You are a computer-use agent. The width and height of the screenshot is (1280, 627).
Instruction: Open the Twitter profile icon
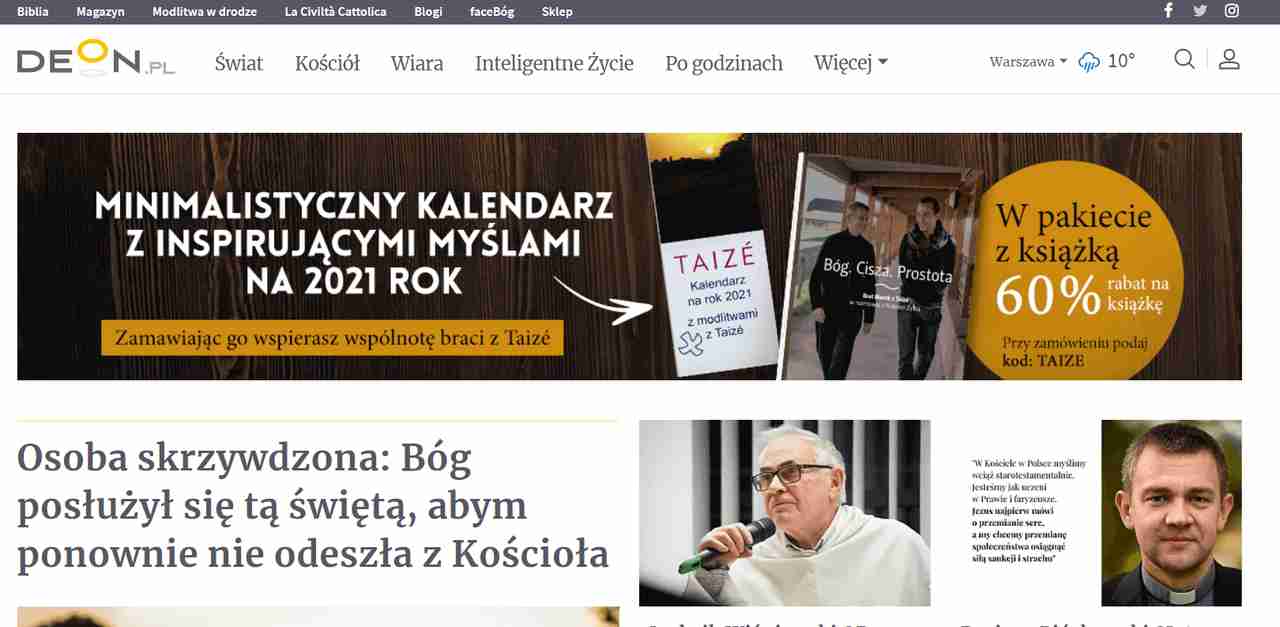pos(1200,11)
